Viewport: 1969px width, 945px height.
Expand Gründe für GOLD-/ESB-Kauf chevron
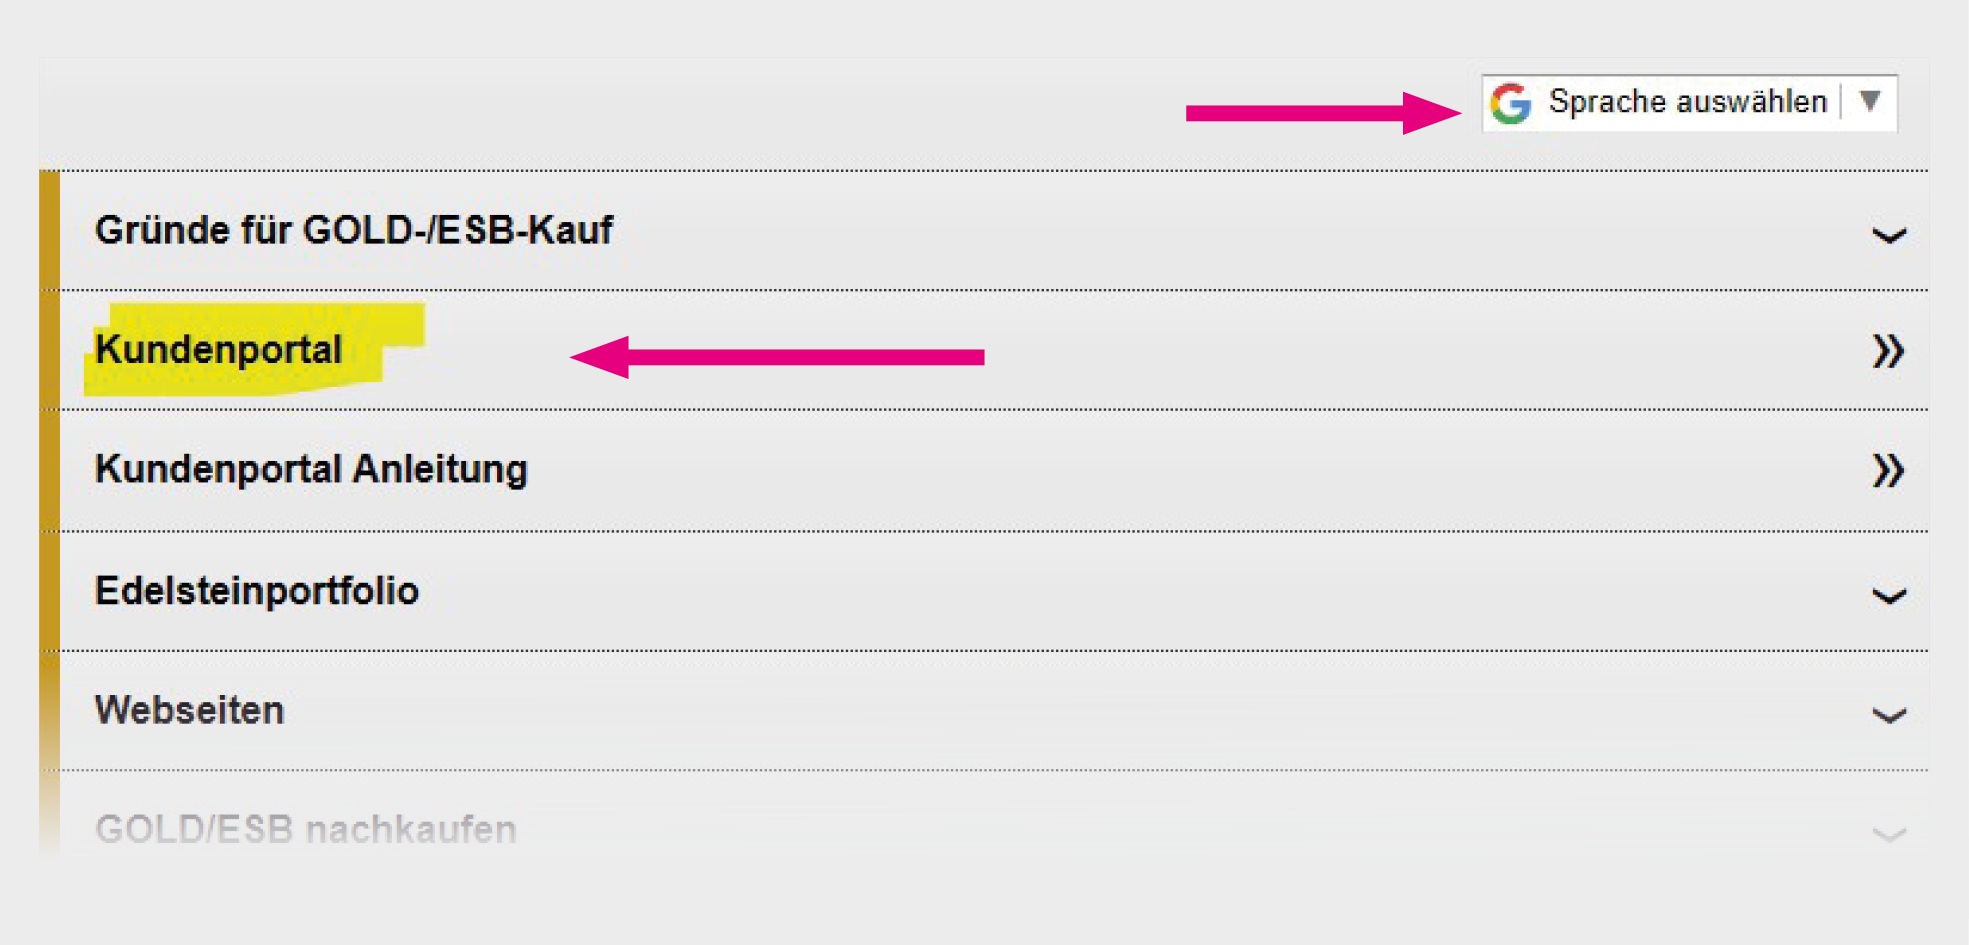pyautogui.click(x=1888, y=236)
